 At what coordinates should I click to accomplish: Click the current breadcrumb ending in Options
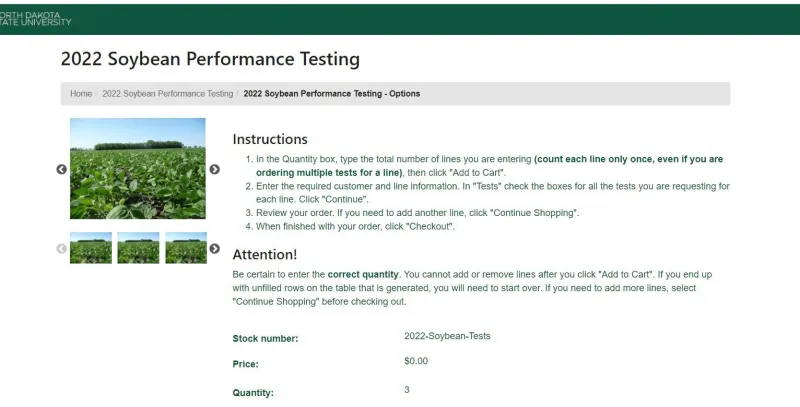[331, 94]
